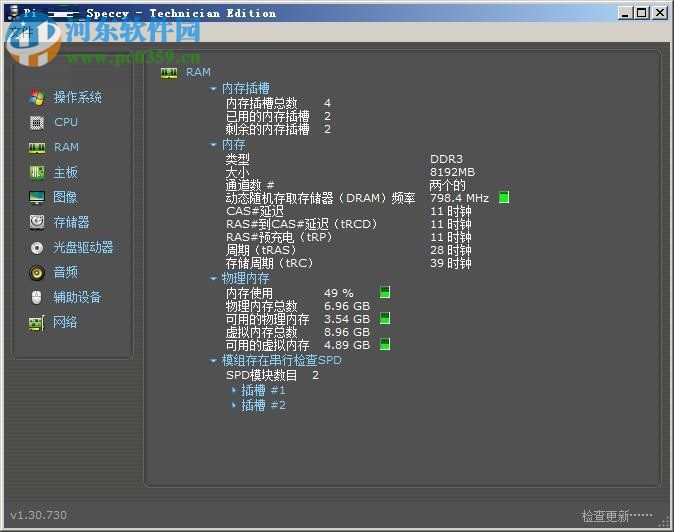Click the resize grip in window corner
This screenshot has height=532, width=674.
(x=665, y=522)
